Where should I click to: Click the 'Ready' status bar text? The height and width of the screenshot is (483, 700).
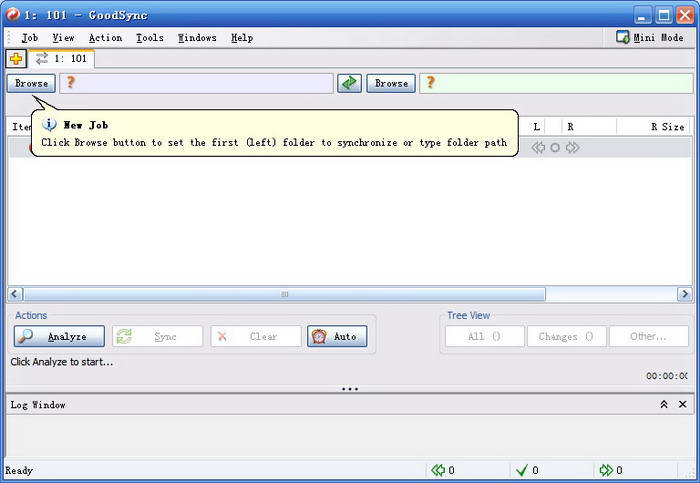pos(19,470)
